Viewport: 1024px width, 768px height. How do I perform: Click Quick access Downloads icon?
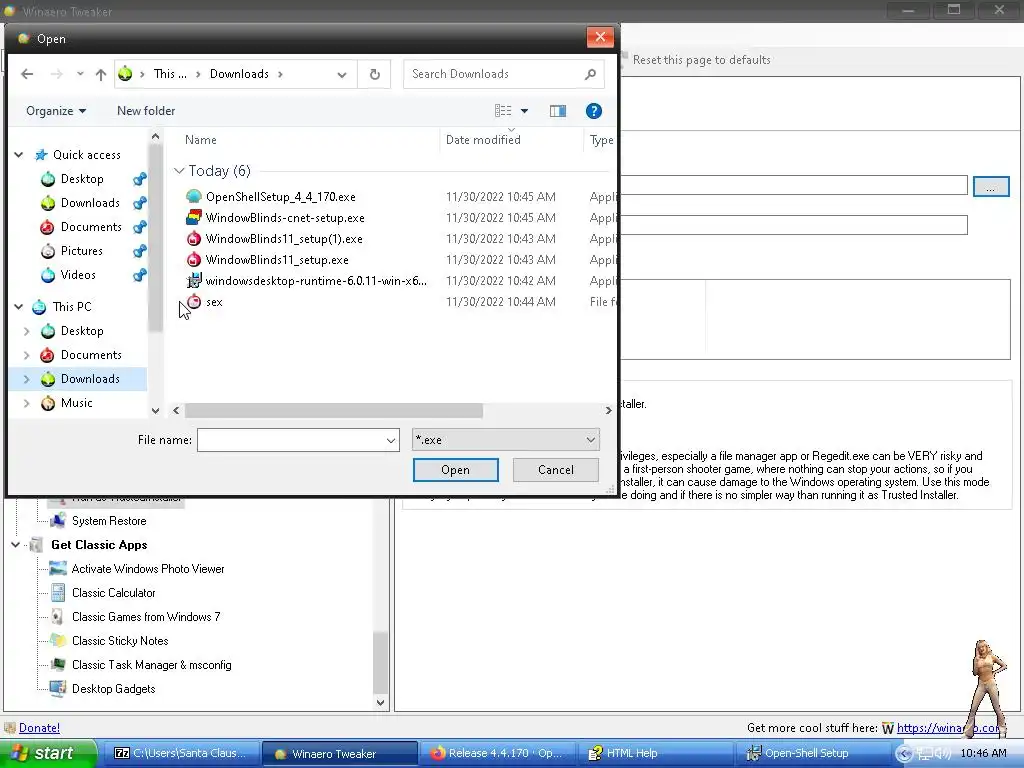pos(48,203)
